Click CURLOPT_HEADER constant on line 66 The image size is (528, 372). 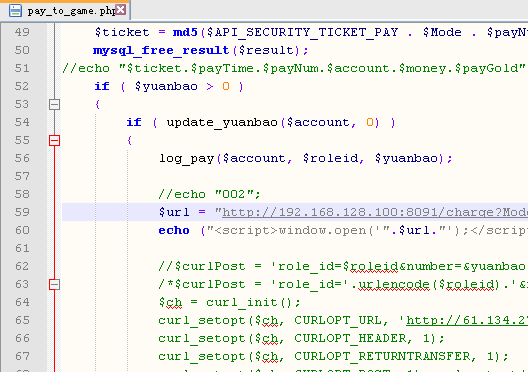(350, 339)
